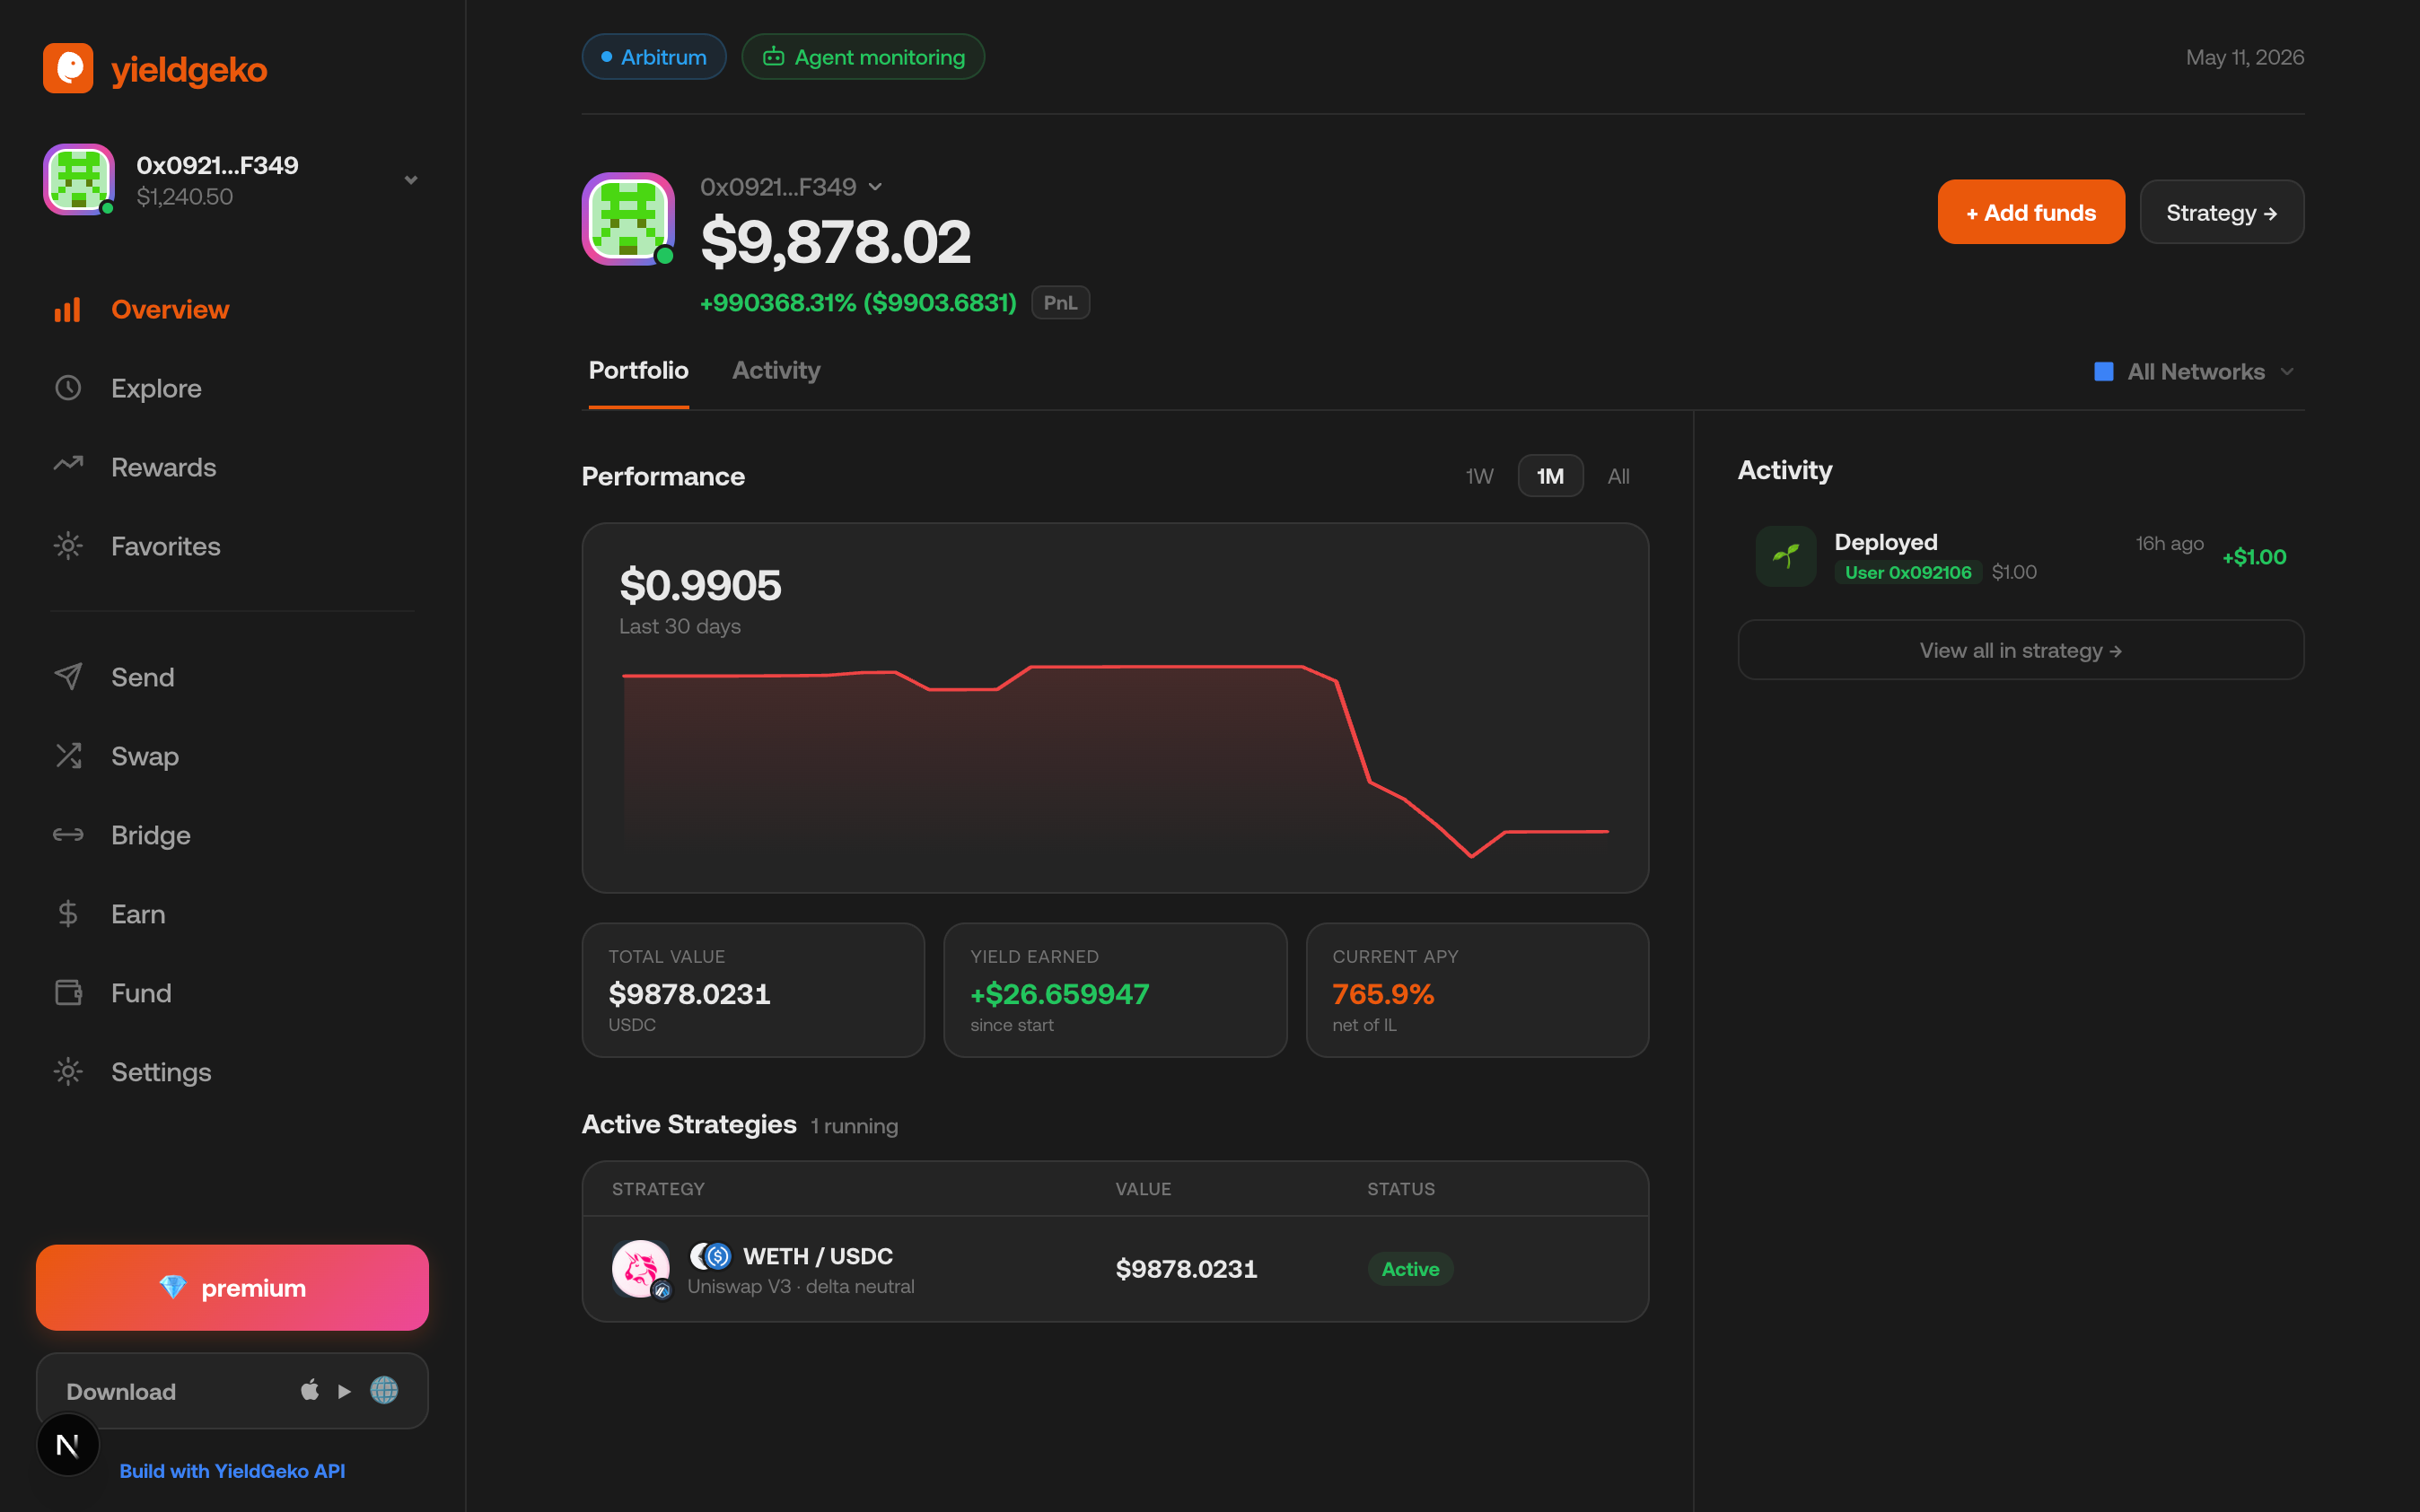Click the blue All Networks color square
The width and height of the screenshot is (2420, 1512).
pos(2104,372)
